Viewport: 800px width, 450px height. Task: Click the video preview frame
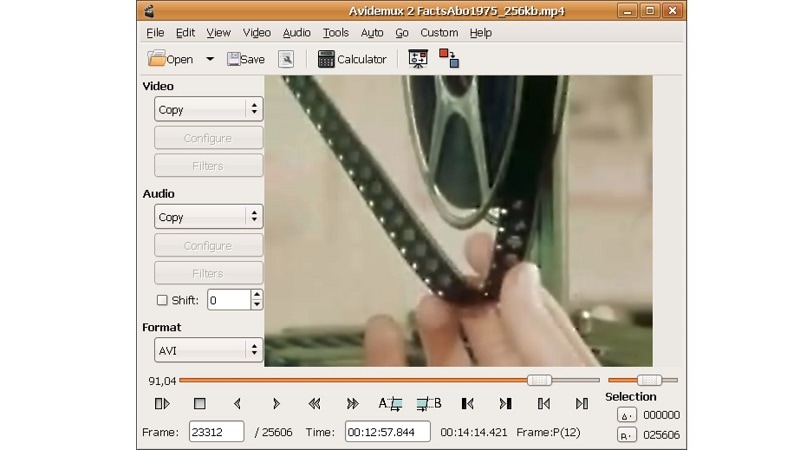coord(458,221)
